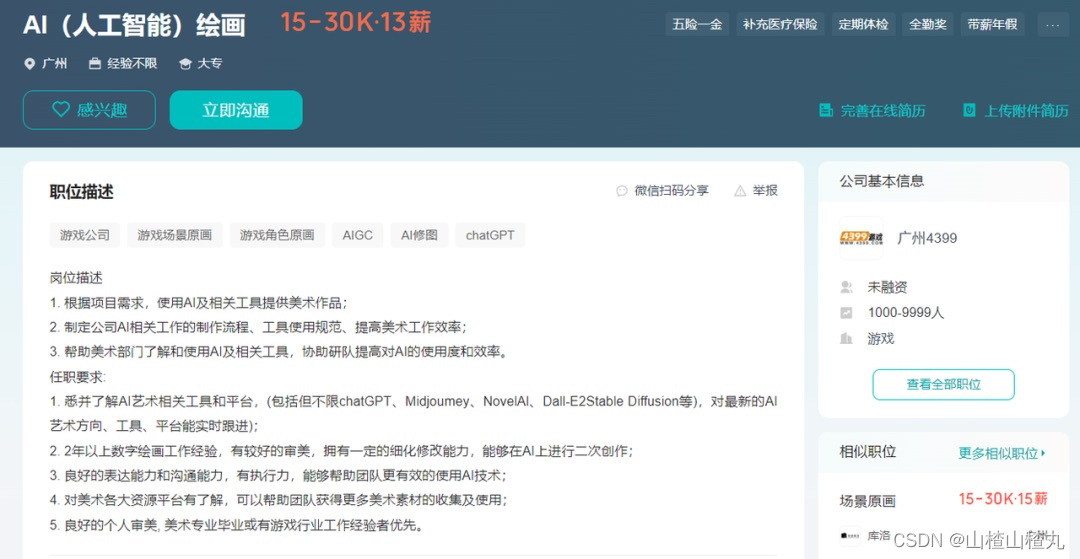1080x559 pixels.
Task: Click the 五险一金 benefit tag
Action: coord(697,24)
